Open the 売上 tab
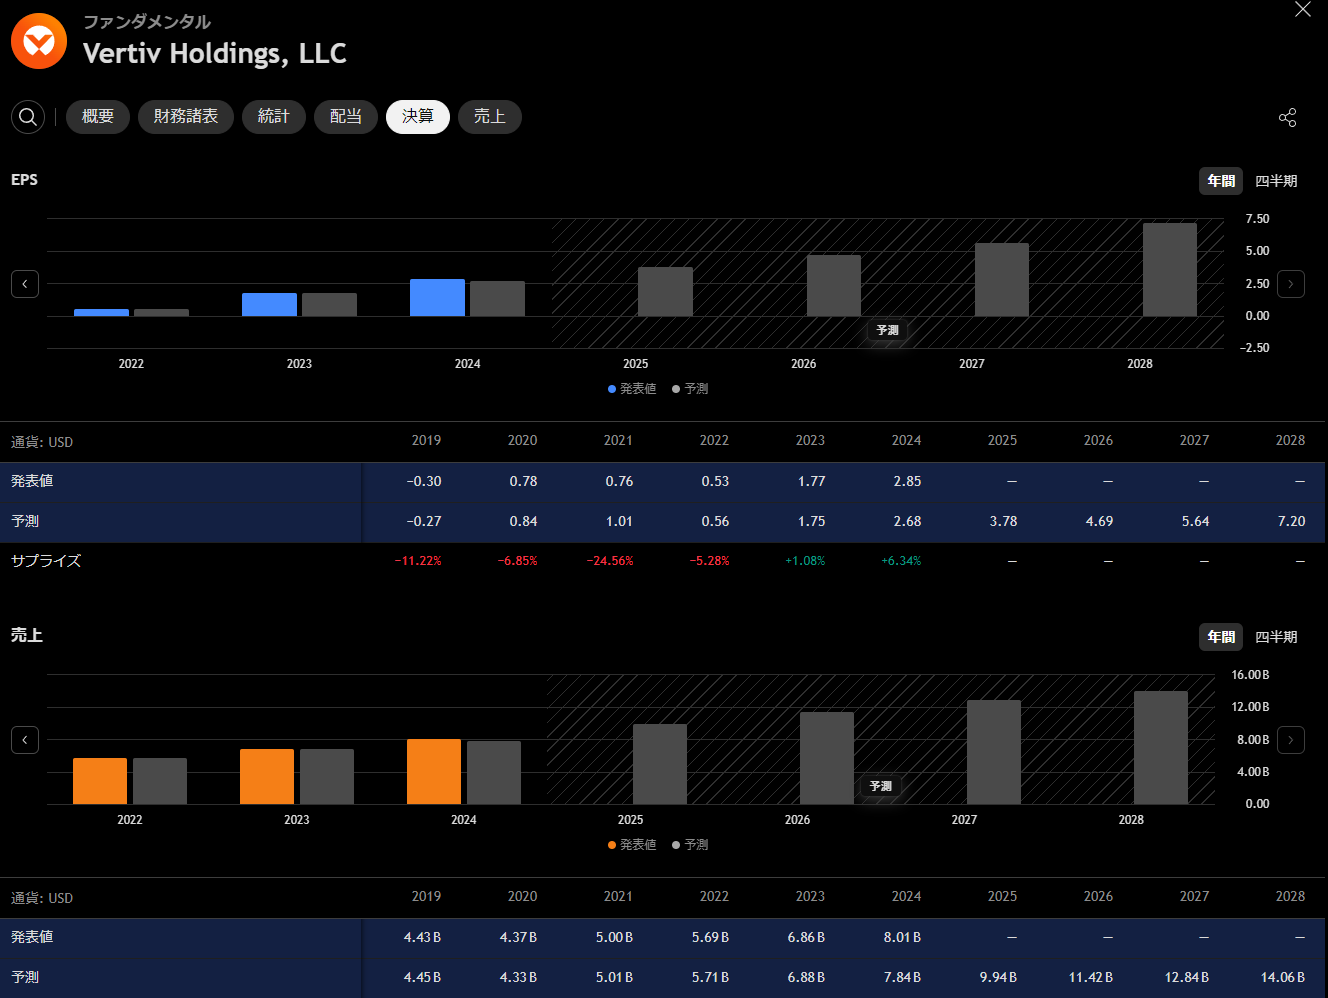 490,117
